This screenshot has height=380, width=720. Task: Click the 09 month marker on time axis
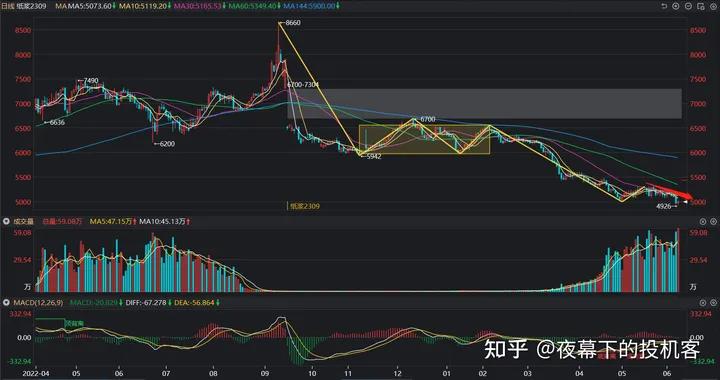point(264,374)
